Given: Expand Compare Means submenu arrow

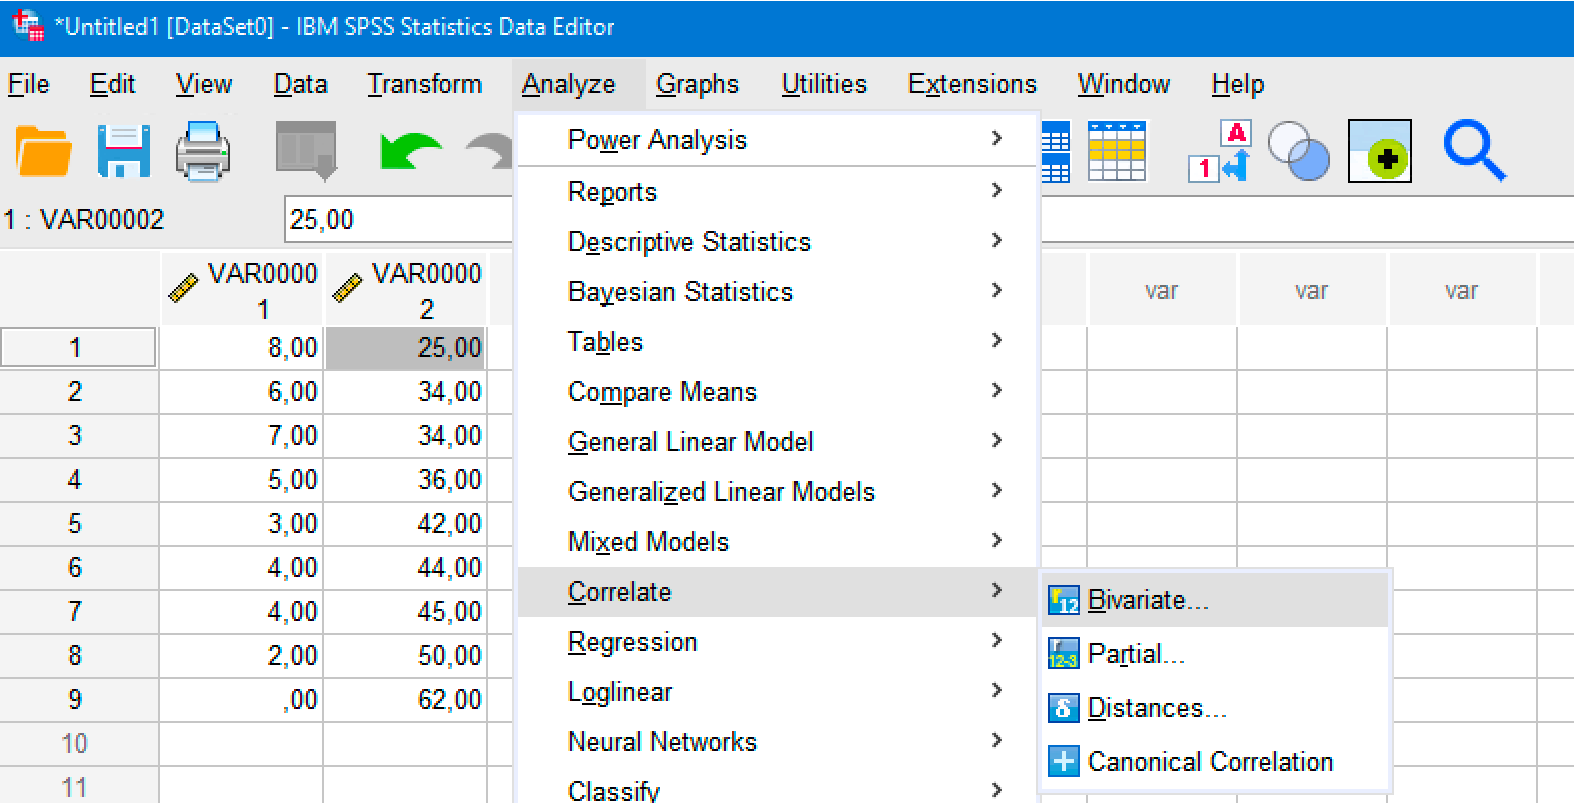Looking at the screenshot, I should pos(996,390).
